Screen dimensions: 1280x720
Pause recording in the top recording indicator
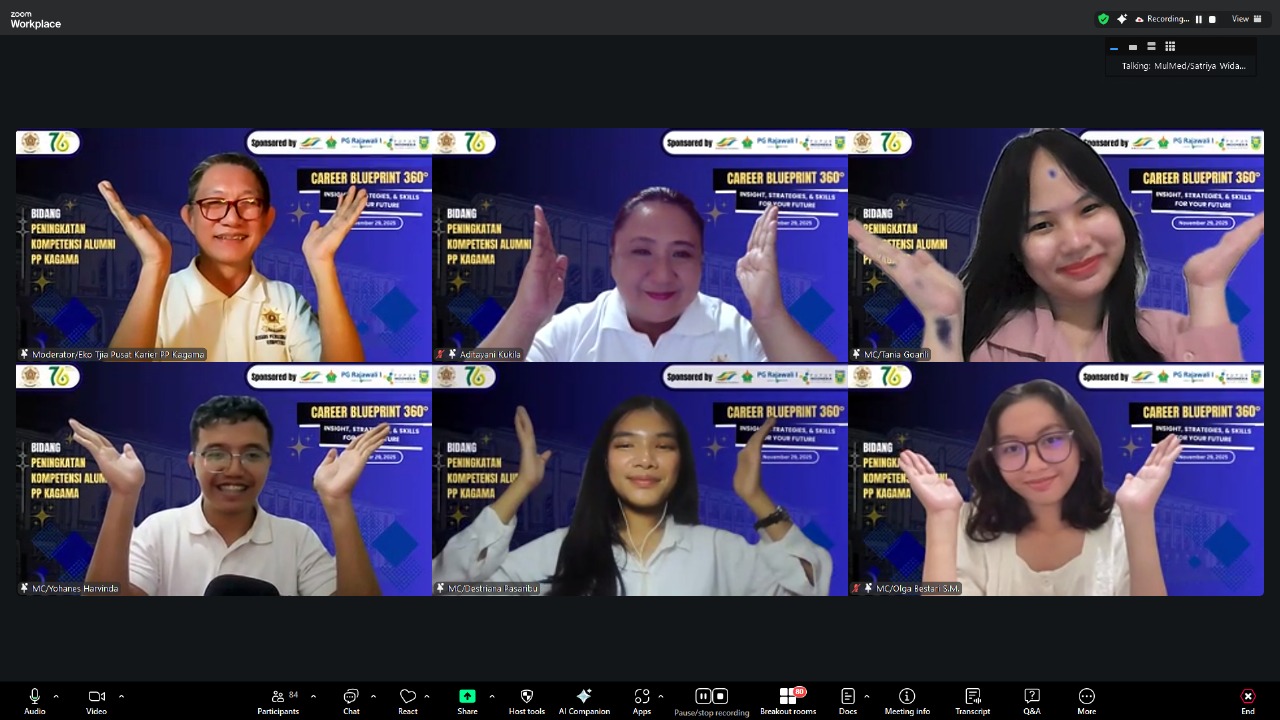tap(1199, 19)
